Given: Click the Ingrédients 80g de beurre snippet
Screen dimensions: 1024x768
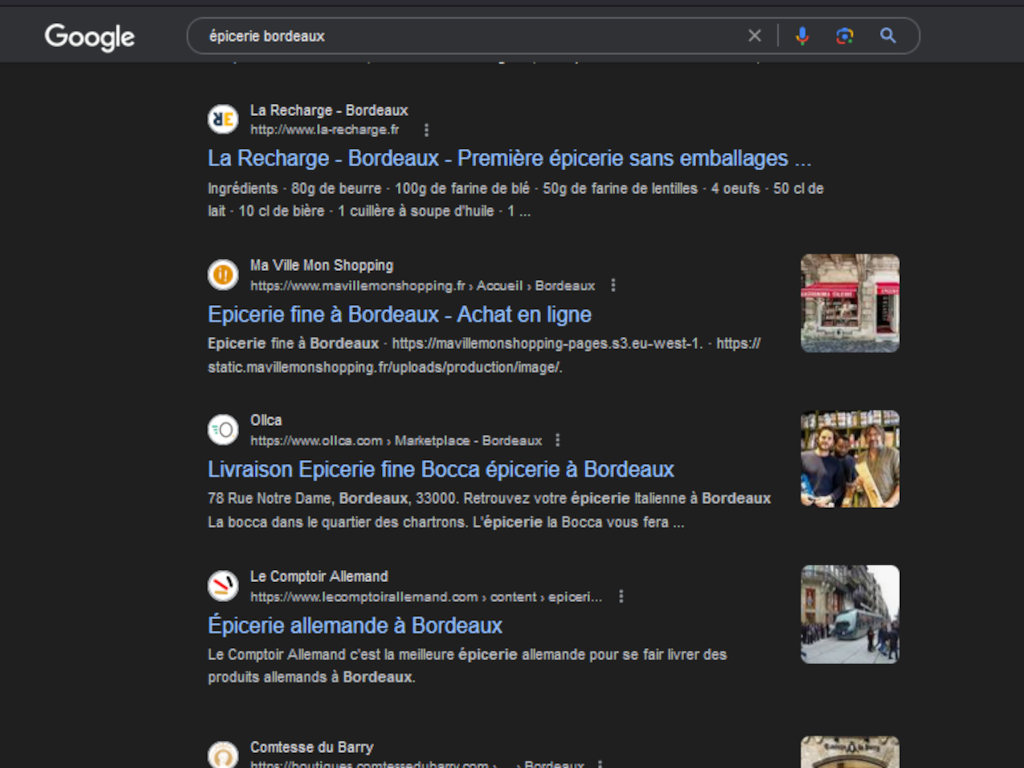Looking at the screenshot, I should coord(515,200).
